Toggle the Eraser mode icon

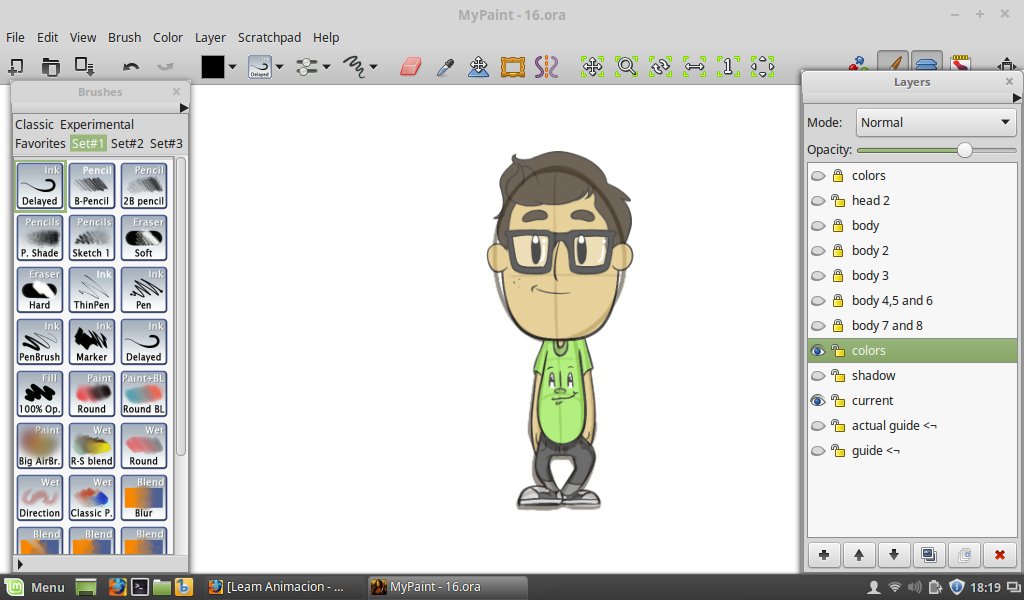click(x=410, y=66)
